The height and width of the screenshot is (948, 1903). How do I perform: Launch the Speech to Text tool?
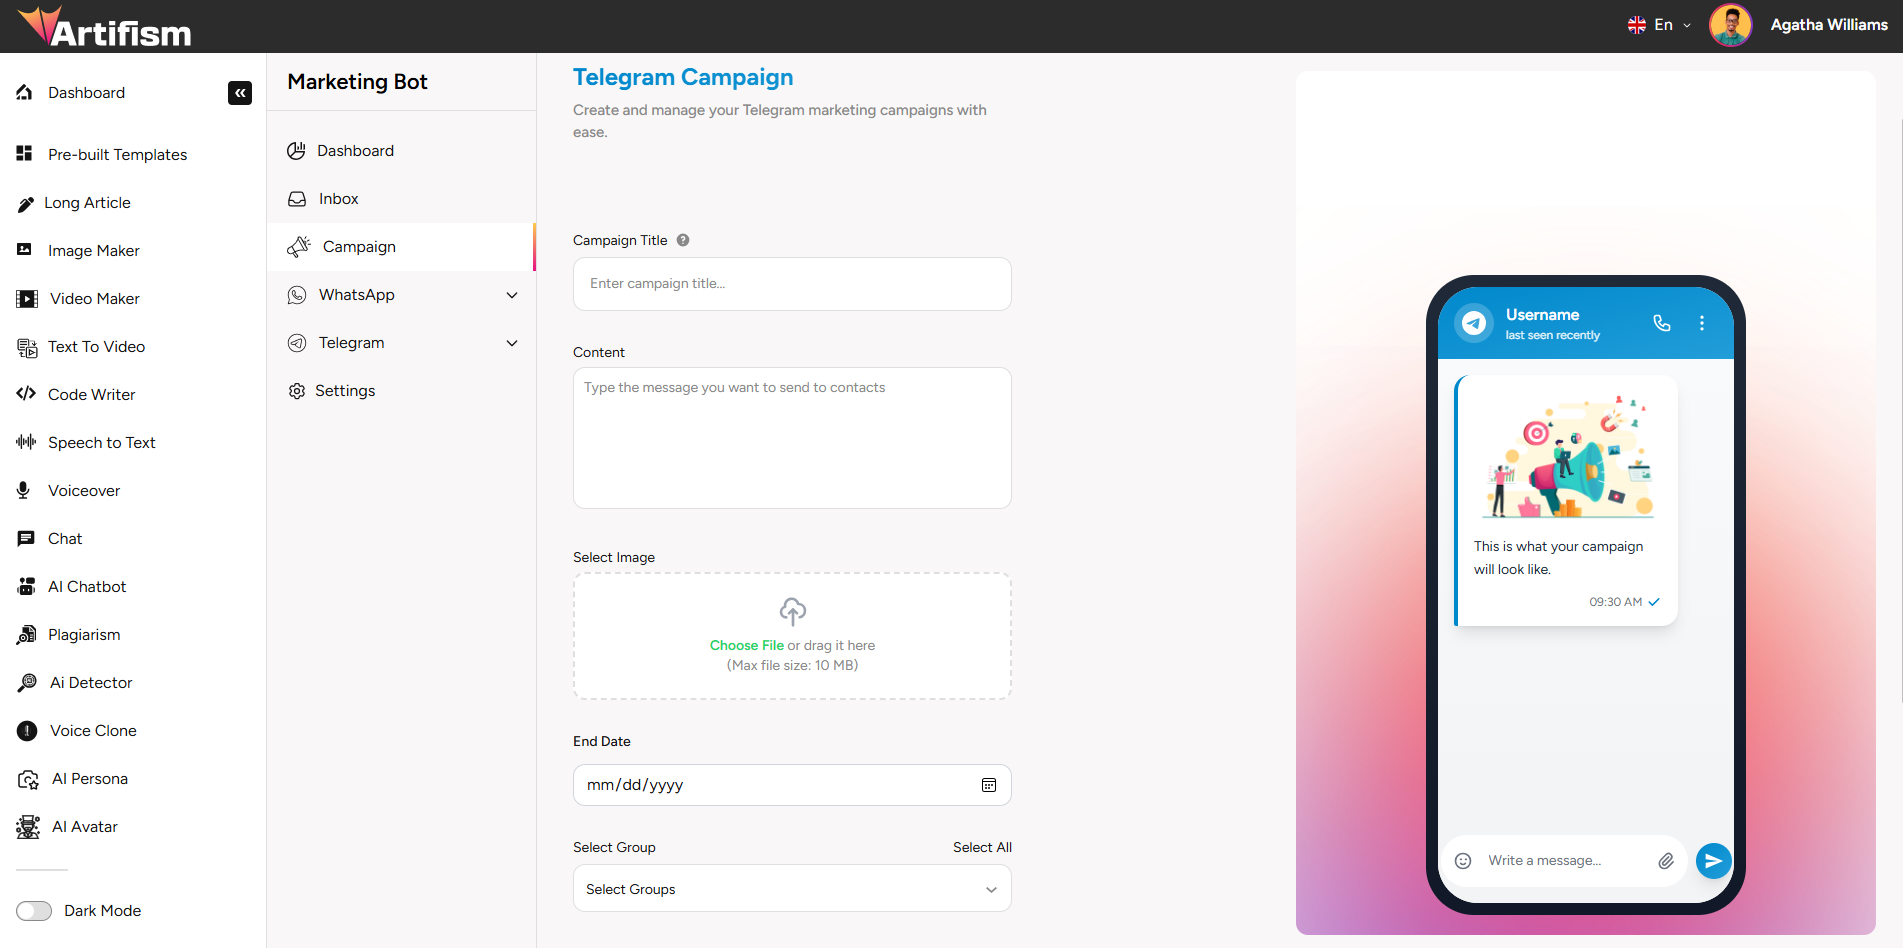(x=101, y=442)
